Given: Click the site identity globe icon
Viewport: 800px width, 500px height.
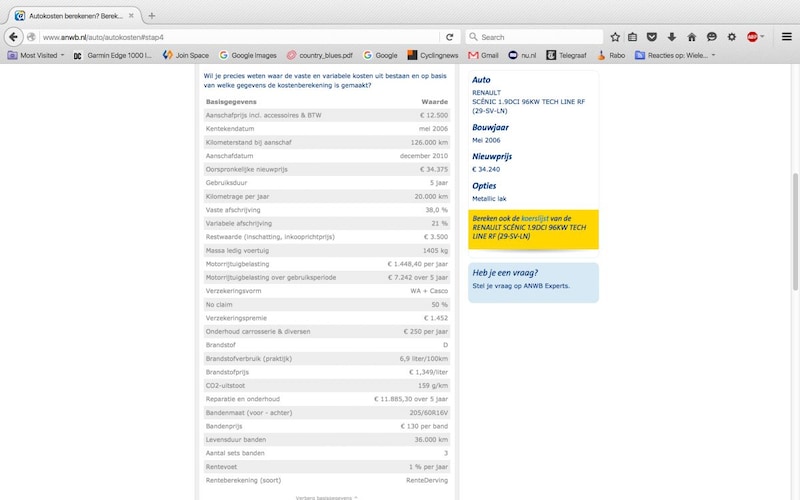Looking at the screenshot, I should (32, 37).
